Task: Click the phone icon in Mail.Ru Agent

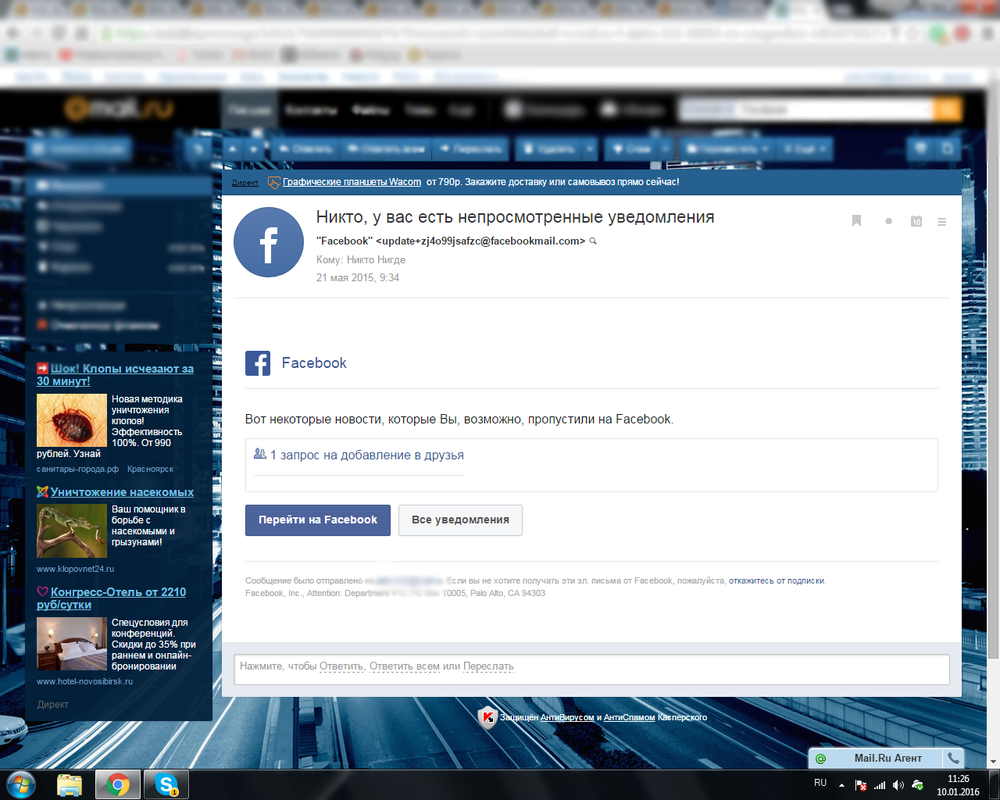Action: tap(953, 759)
